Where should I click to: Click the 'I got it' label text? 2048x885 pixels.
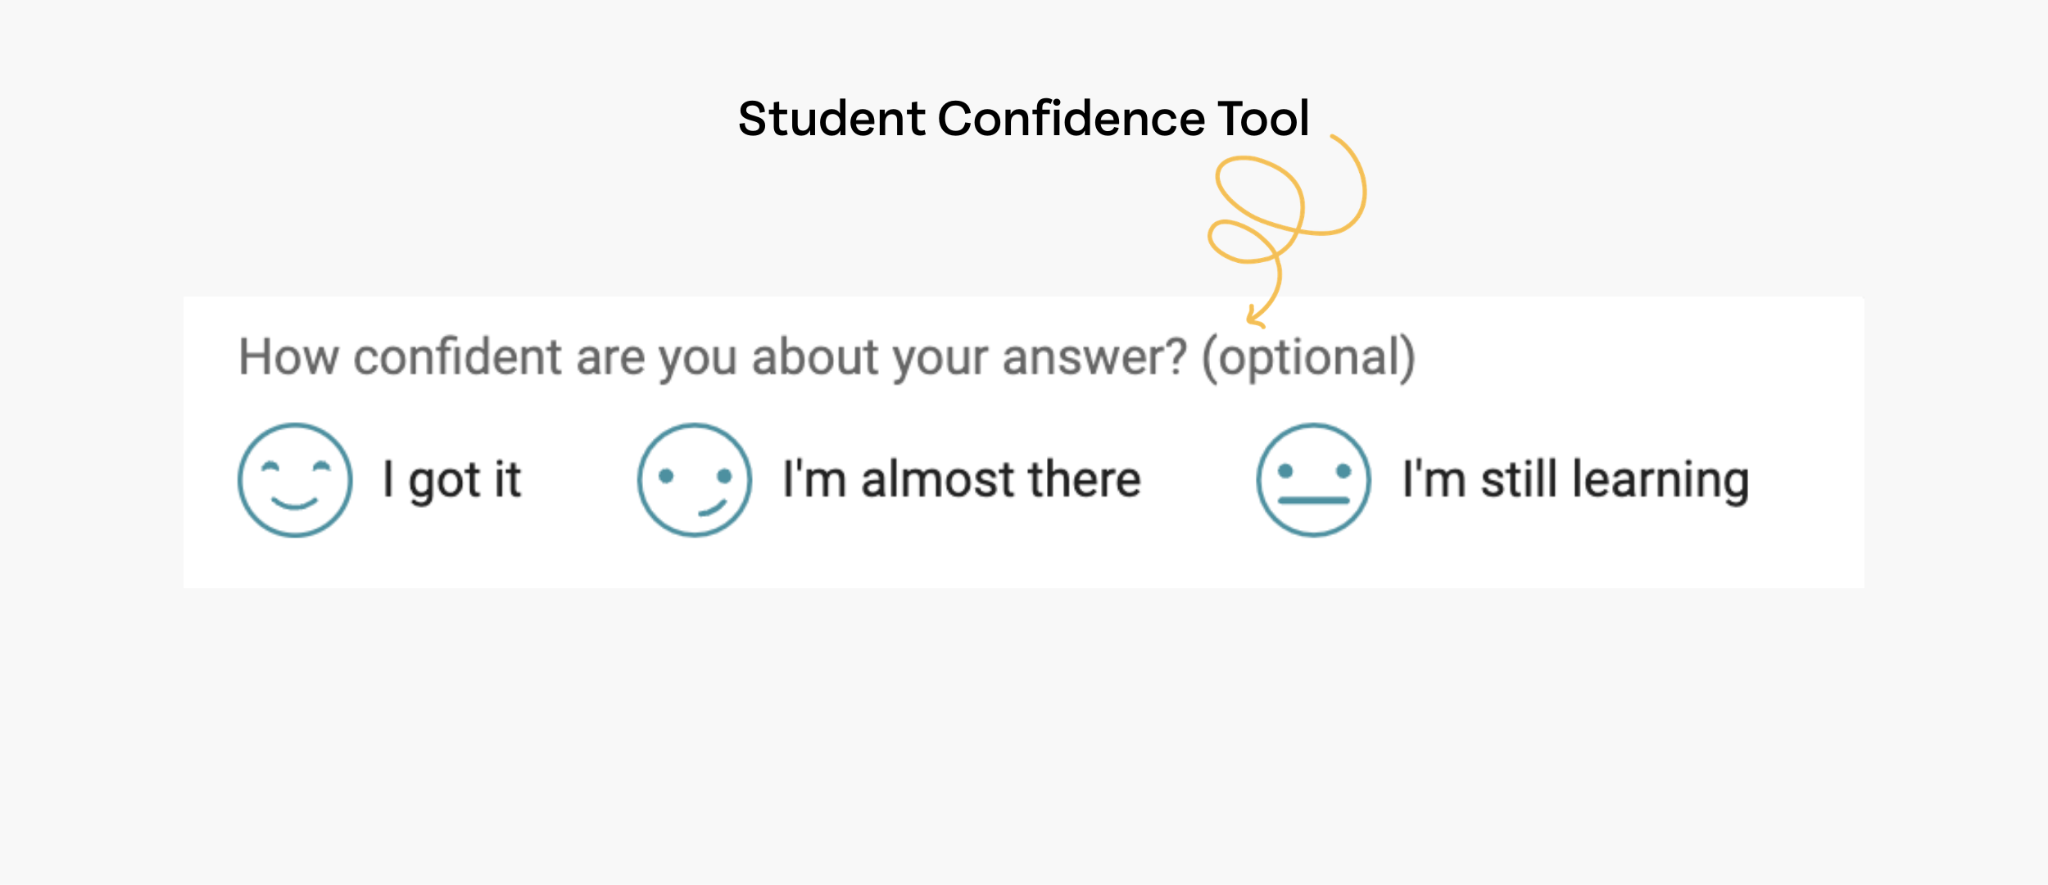[x=452, y=480]
